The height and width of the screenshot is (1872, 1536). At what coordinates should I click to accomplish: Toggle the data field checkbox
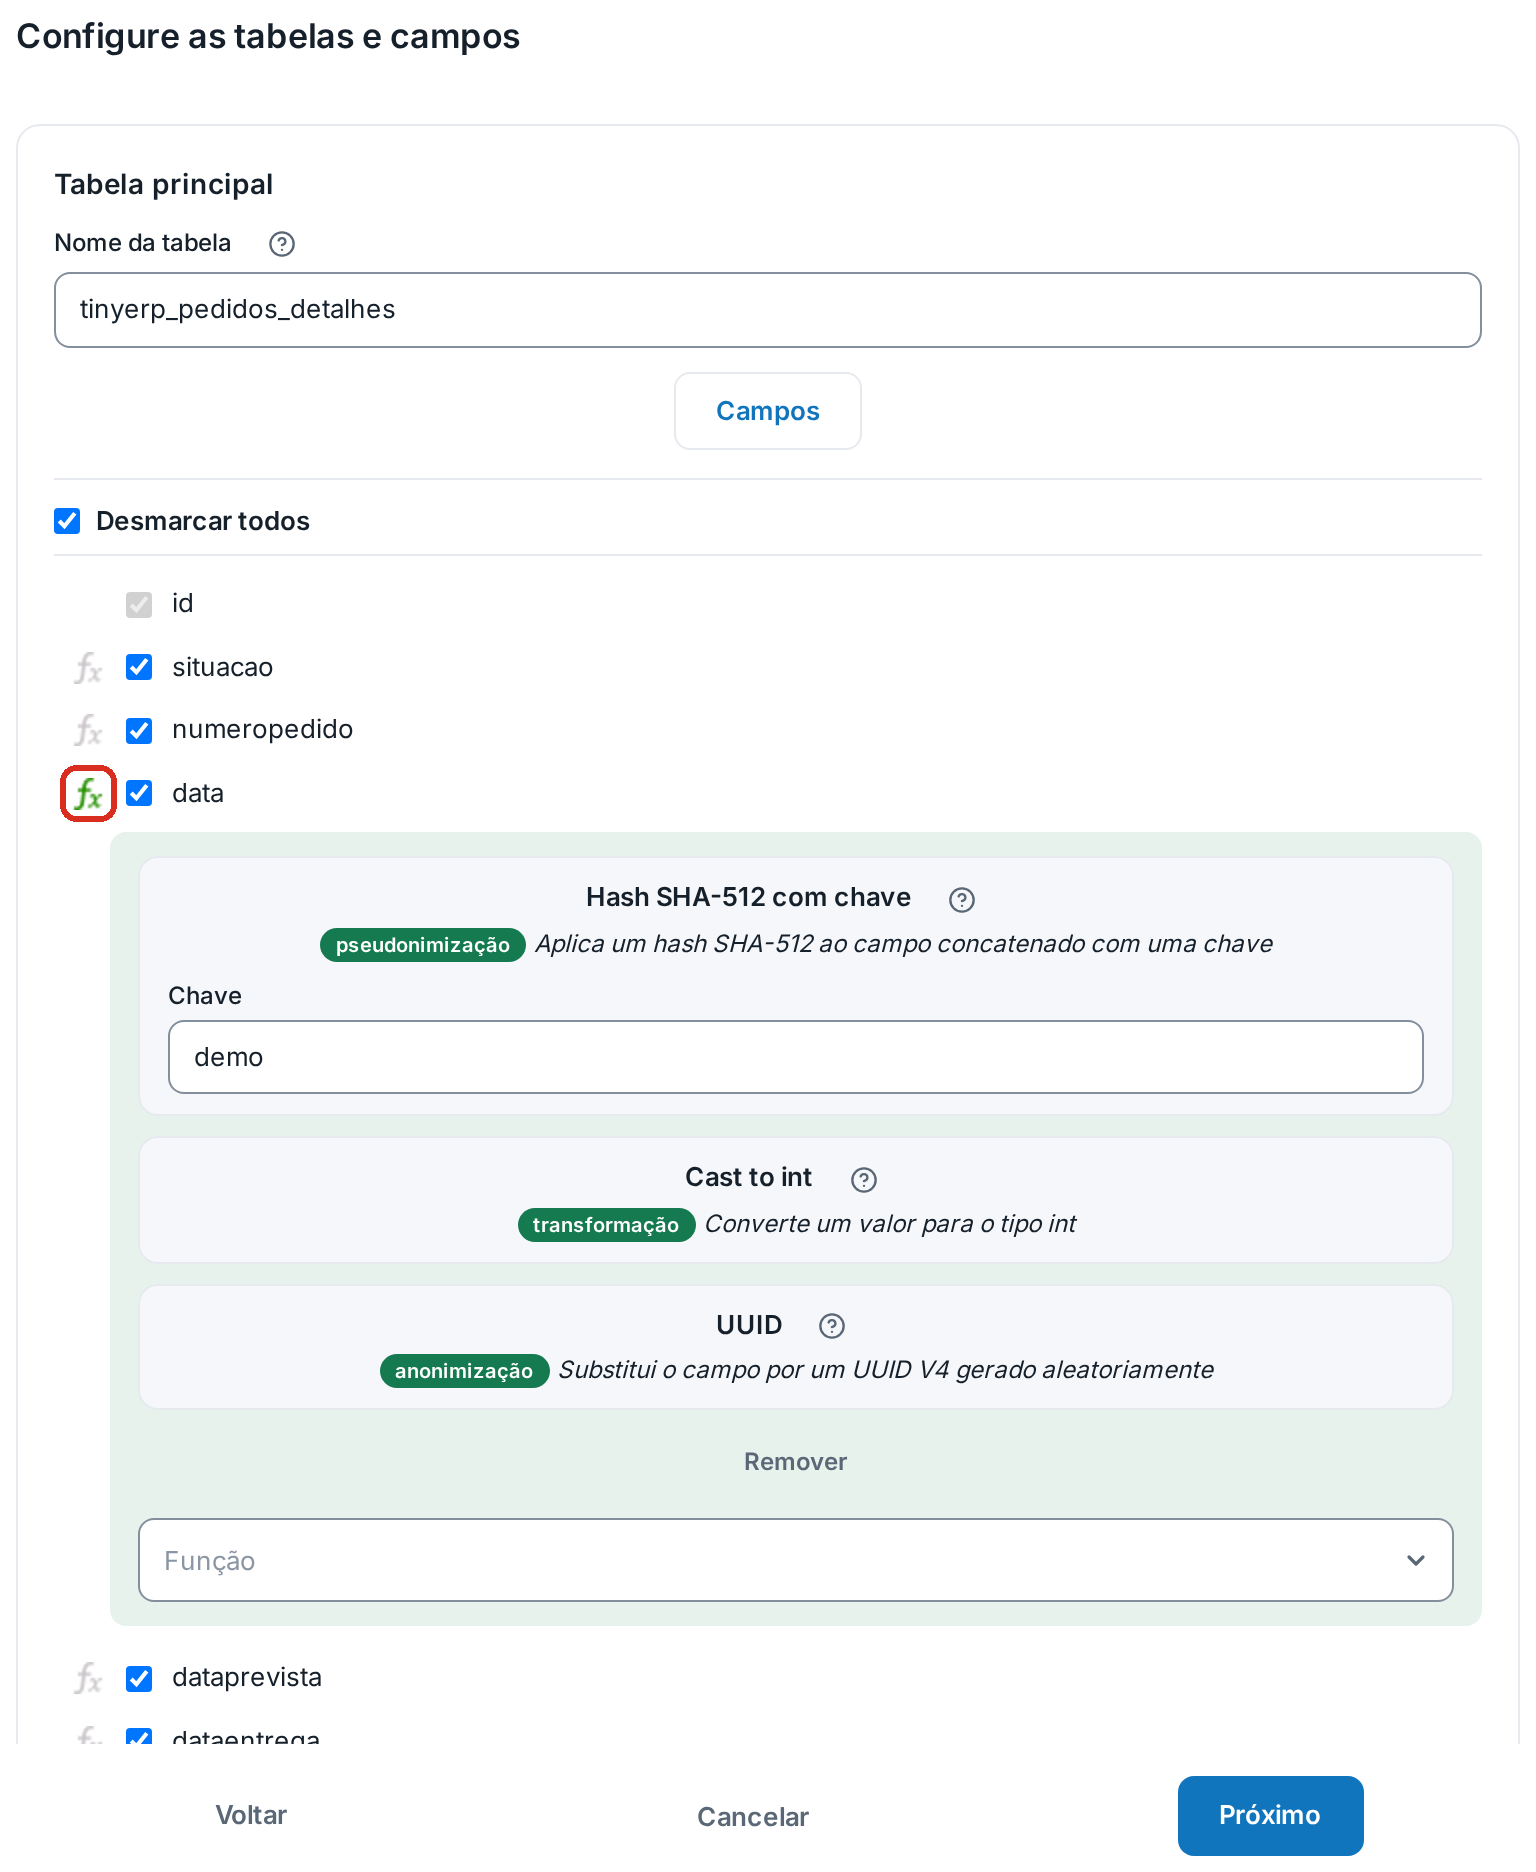(x=139, y=793)
